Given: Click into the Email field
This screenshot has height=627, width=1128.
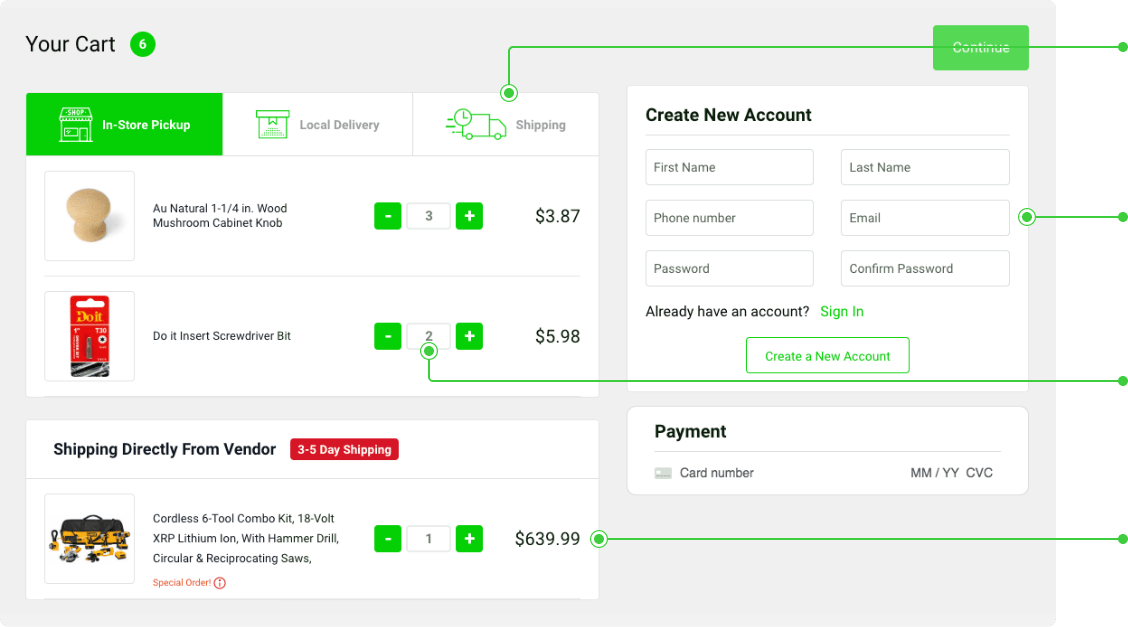Looking at the screenshot, I should point(924,218).
